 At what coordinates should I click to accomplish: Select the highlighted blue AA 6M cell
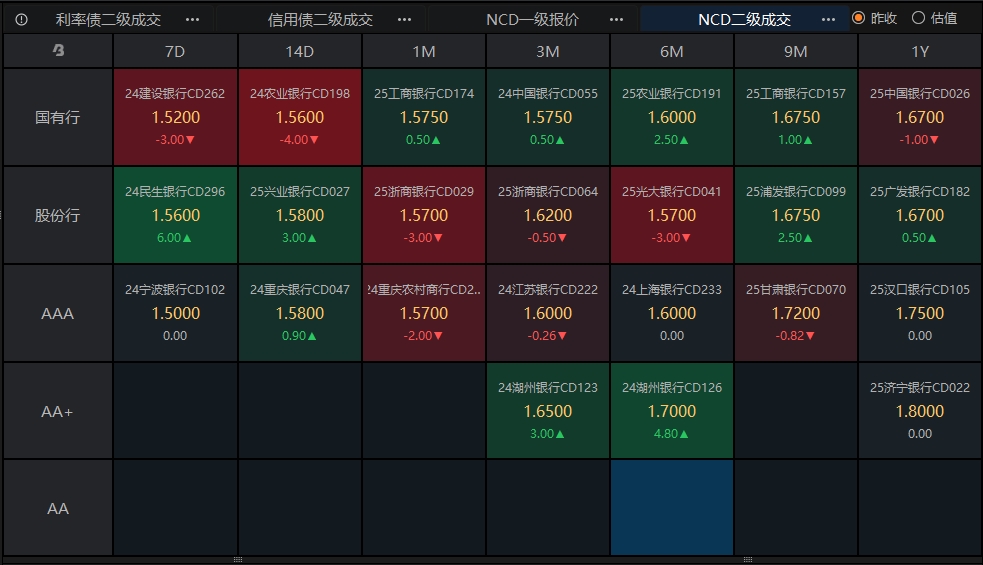(x=671, y=508)
